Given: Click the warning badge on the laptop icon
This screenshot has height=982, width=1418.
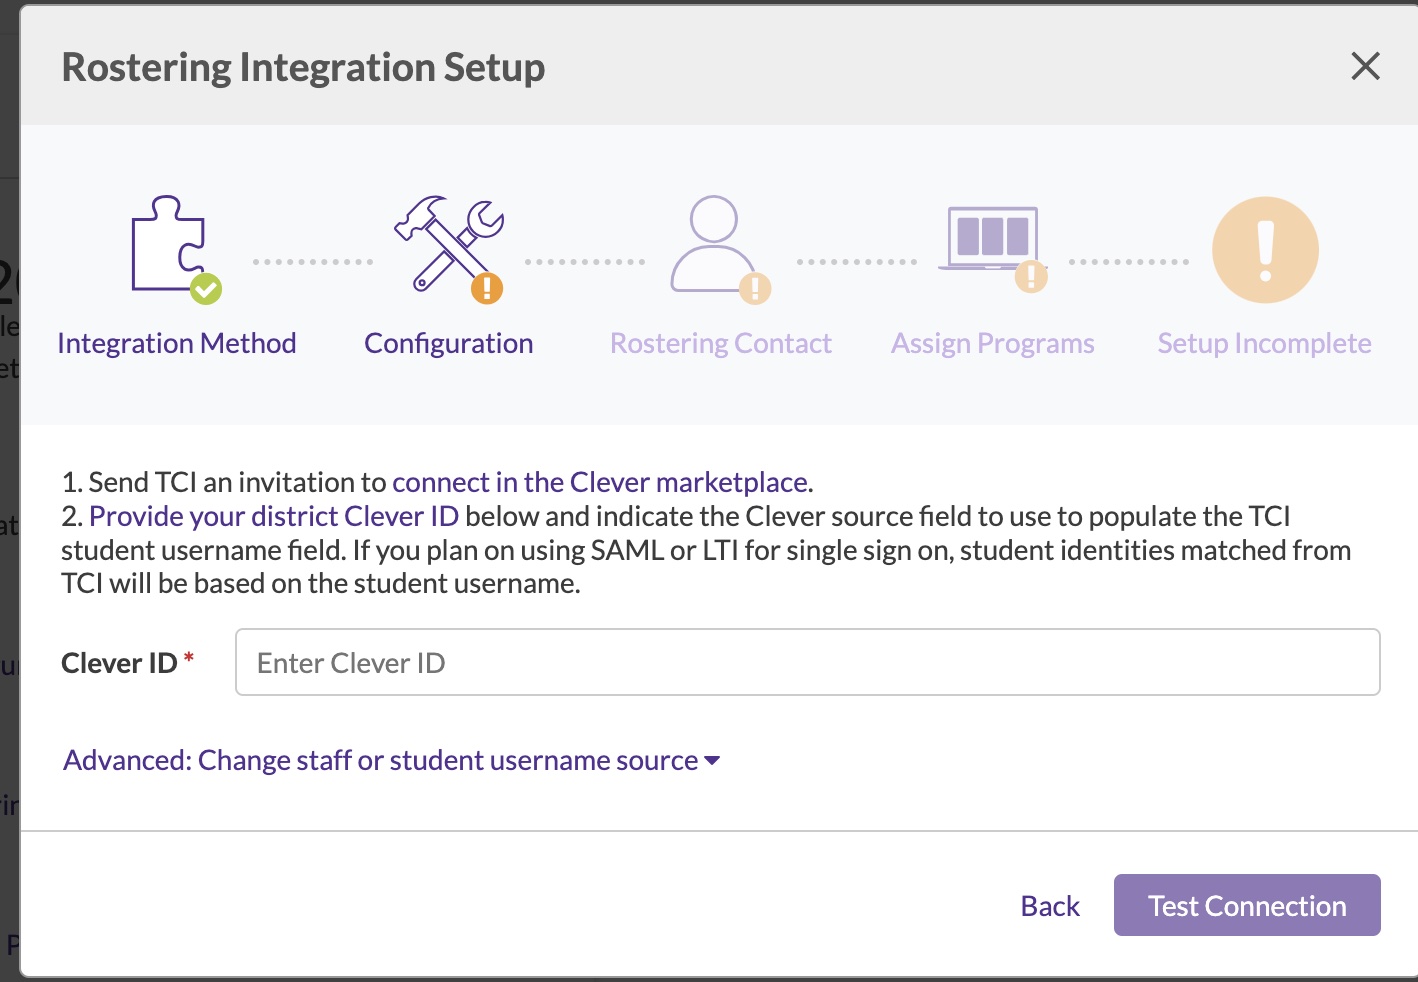Looking at the screenshot, I should (x=1031, y=276).
